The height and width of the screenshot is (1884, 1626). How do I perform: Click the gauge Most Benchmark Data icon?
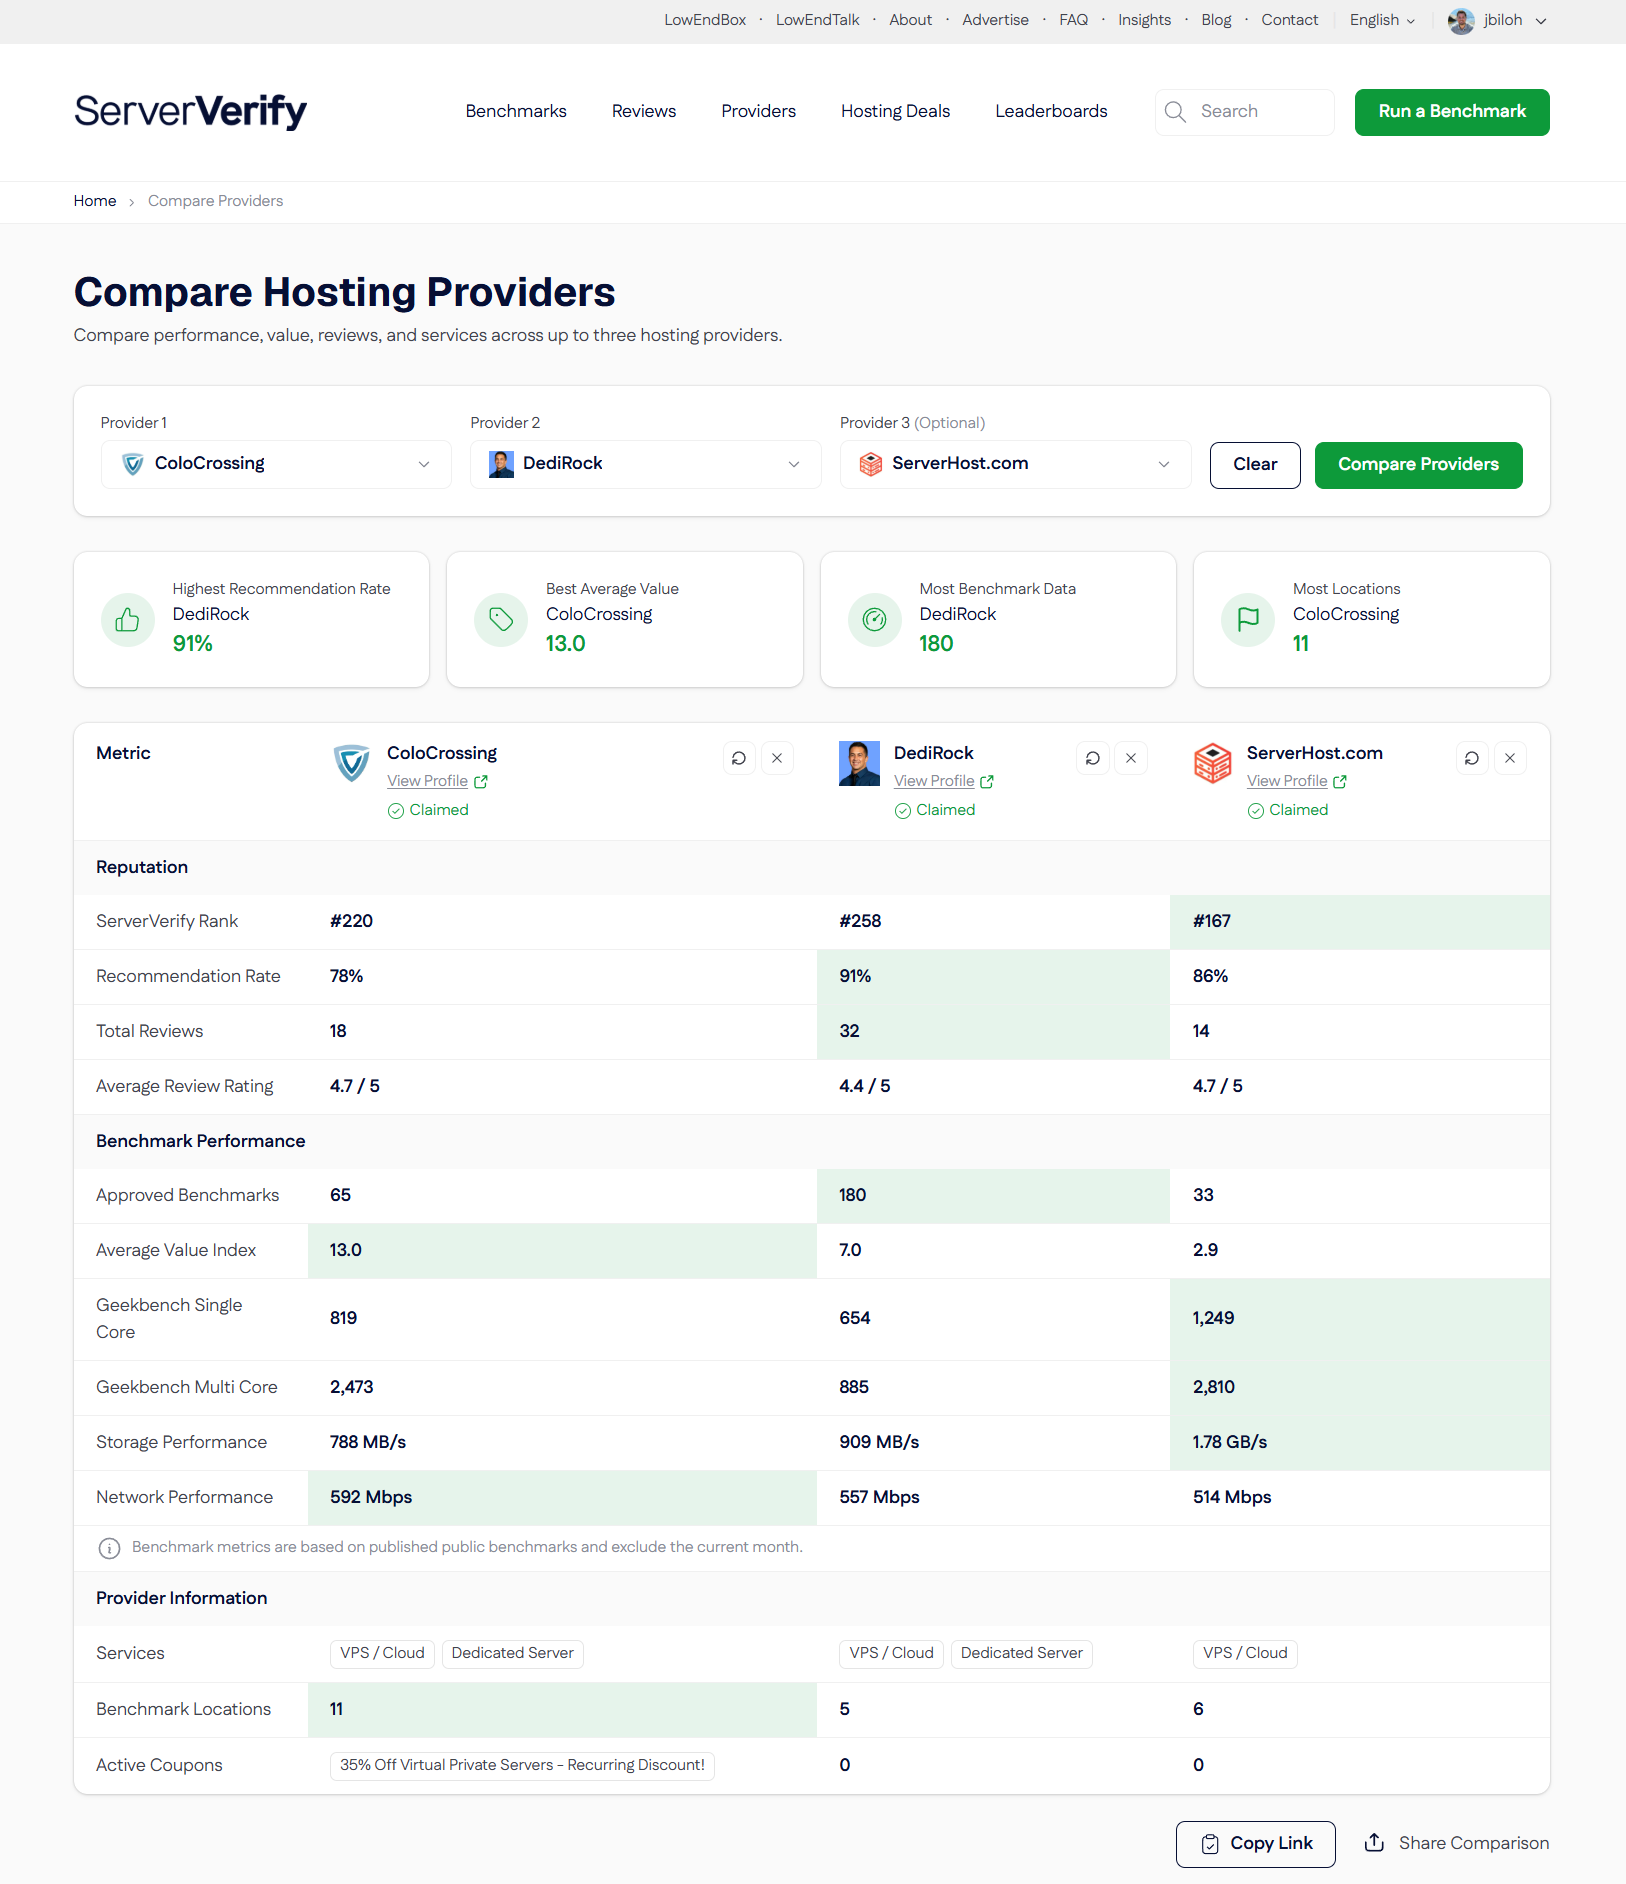click(874, 620)
